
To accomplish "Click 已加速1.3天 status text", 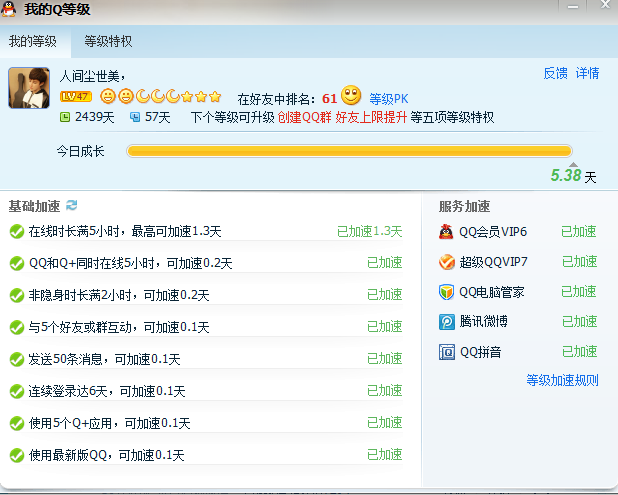I will click(370, 231).
